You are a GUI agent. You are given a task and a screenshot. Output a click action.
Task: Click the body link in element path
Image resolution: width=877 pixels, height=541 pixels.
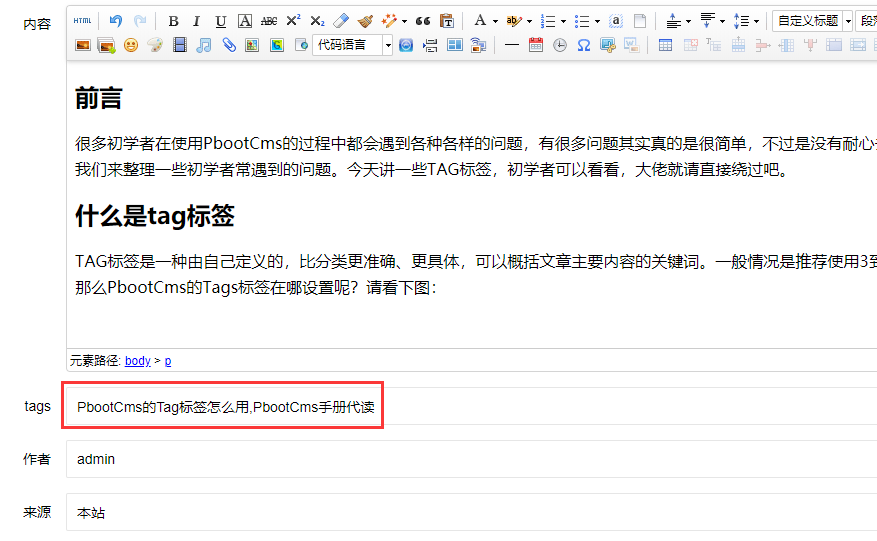[x=137, y=361]
